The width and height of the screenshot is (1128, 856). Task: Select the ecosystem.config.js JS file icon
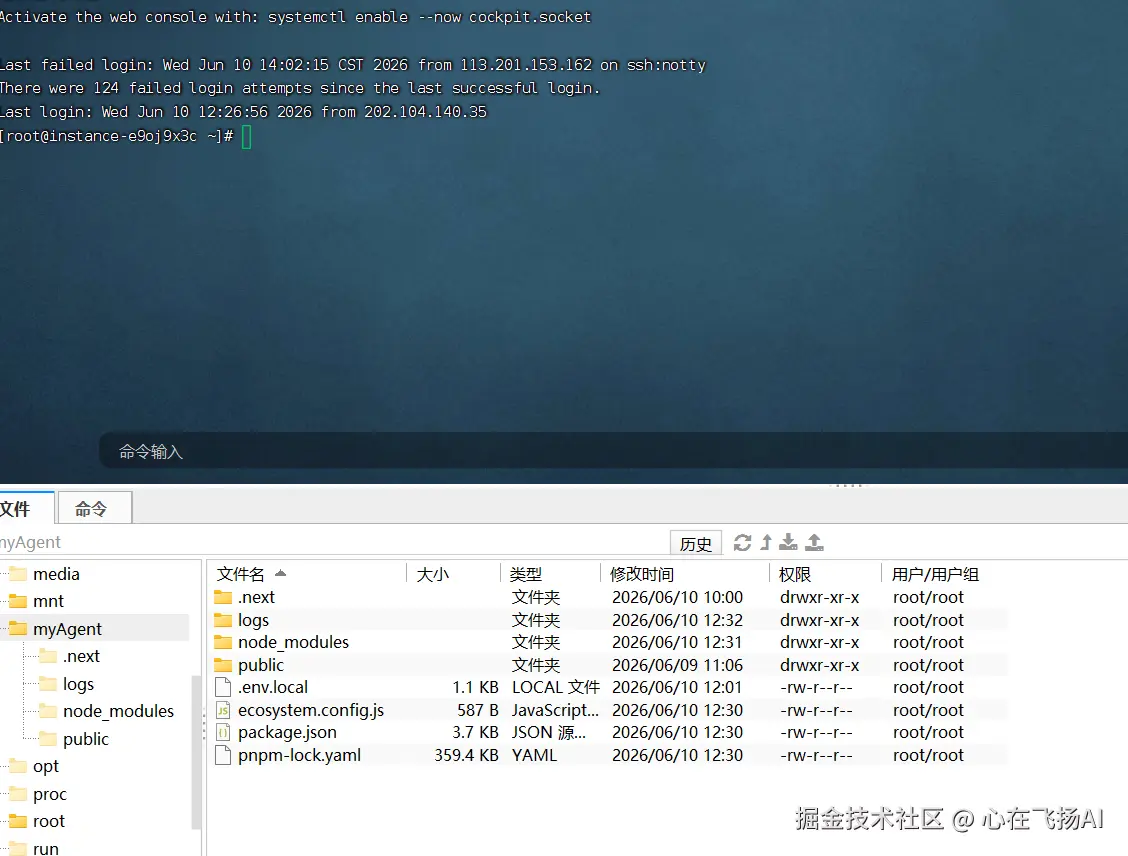tap(223, 711)
